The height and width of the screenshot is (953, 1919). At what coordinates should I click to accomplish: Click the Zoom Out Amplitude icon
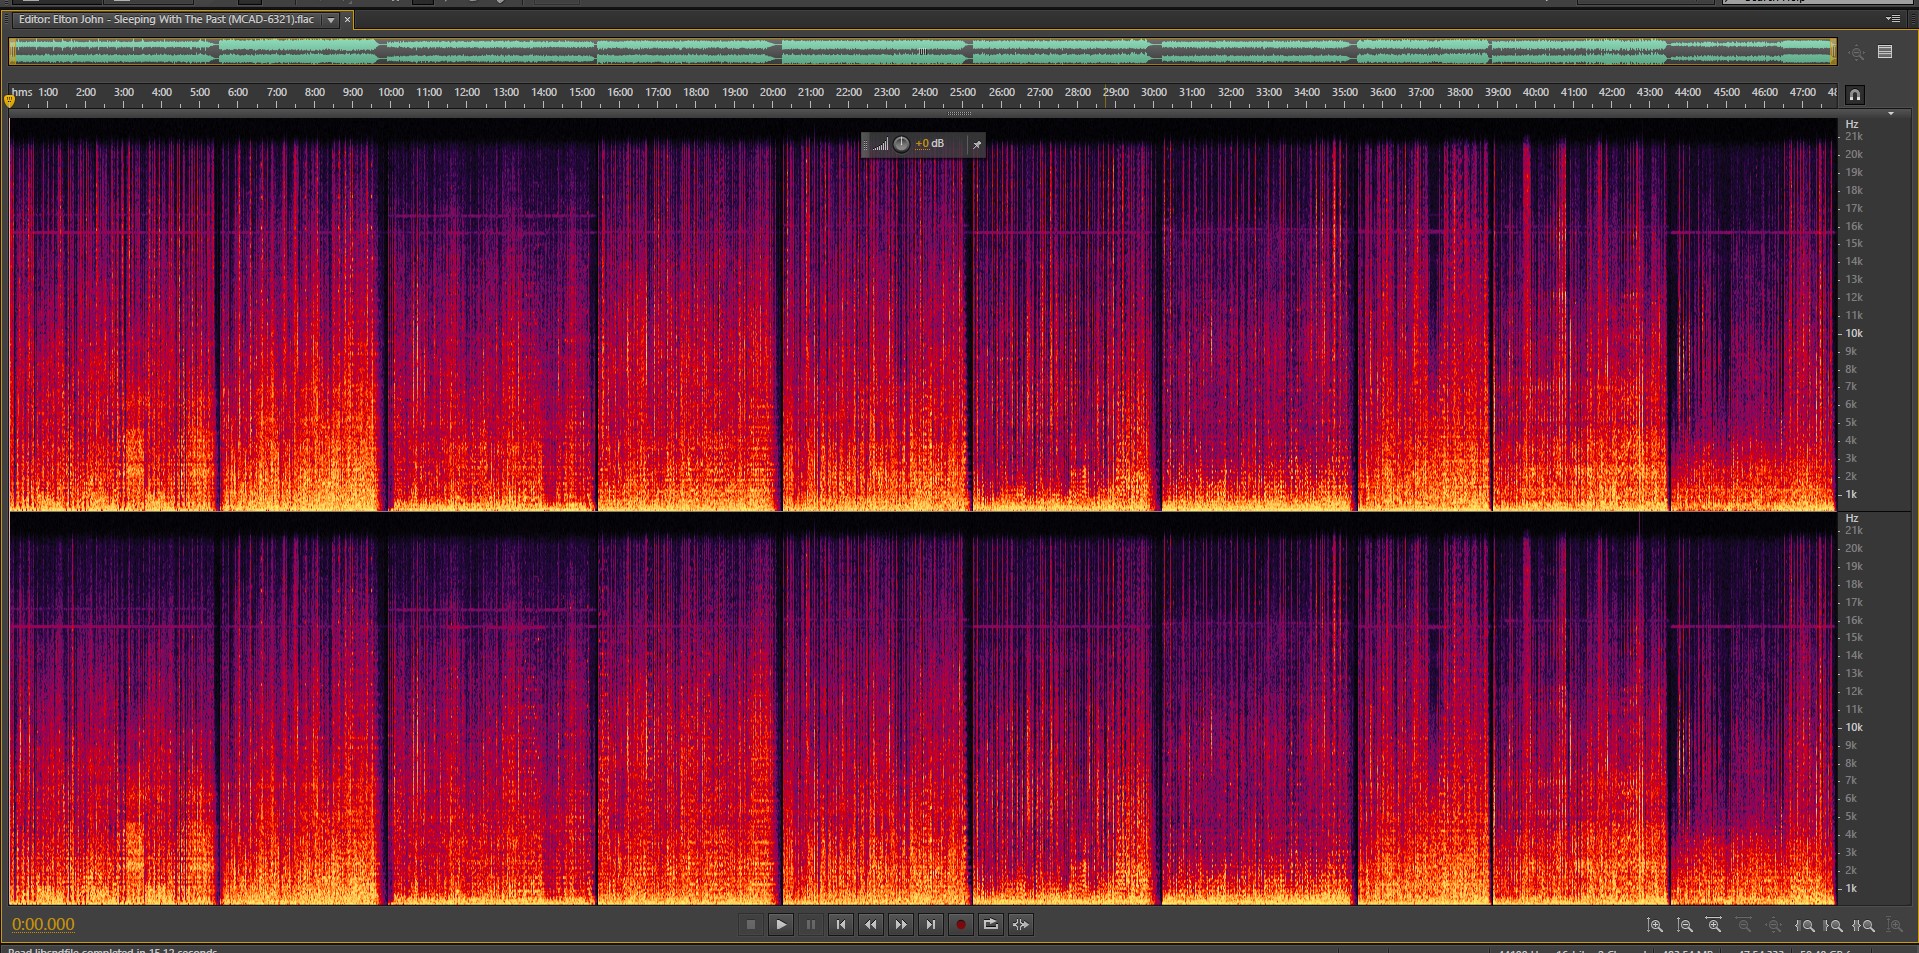click(1685, 926)
